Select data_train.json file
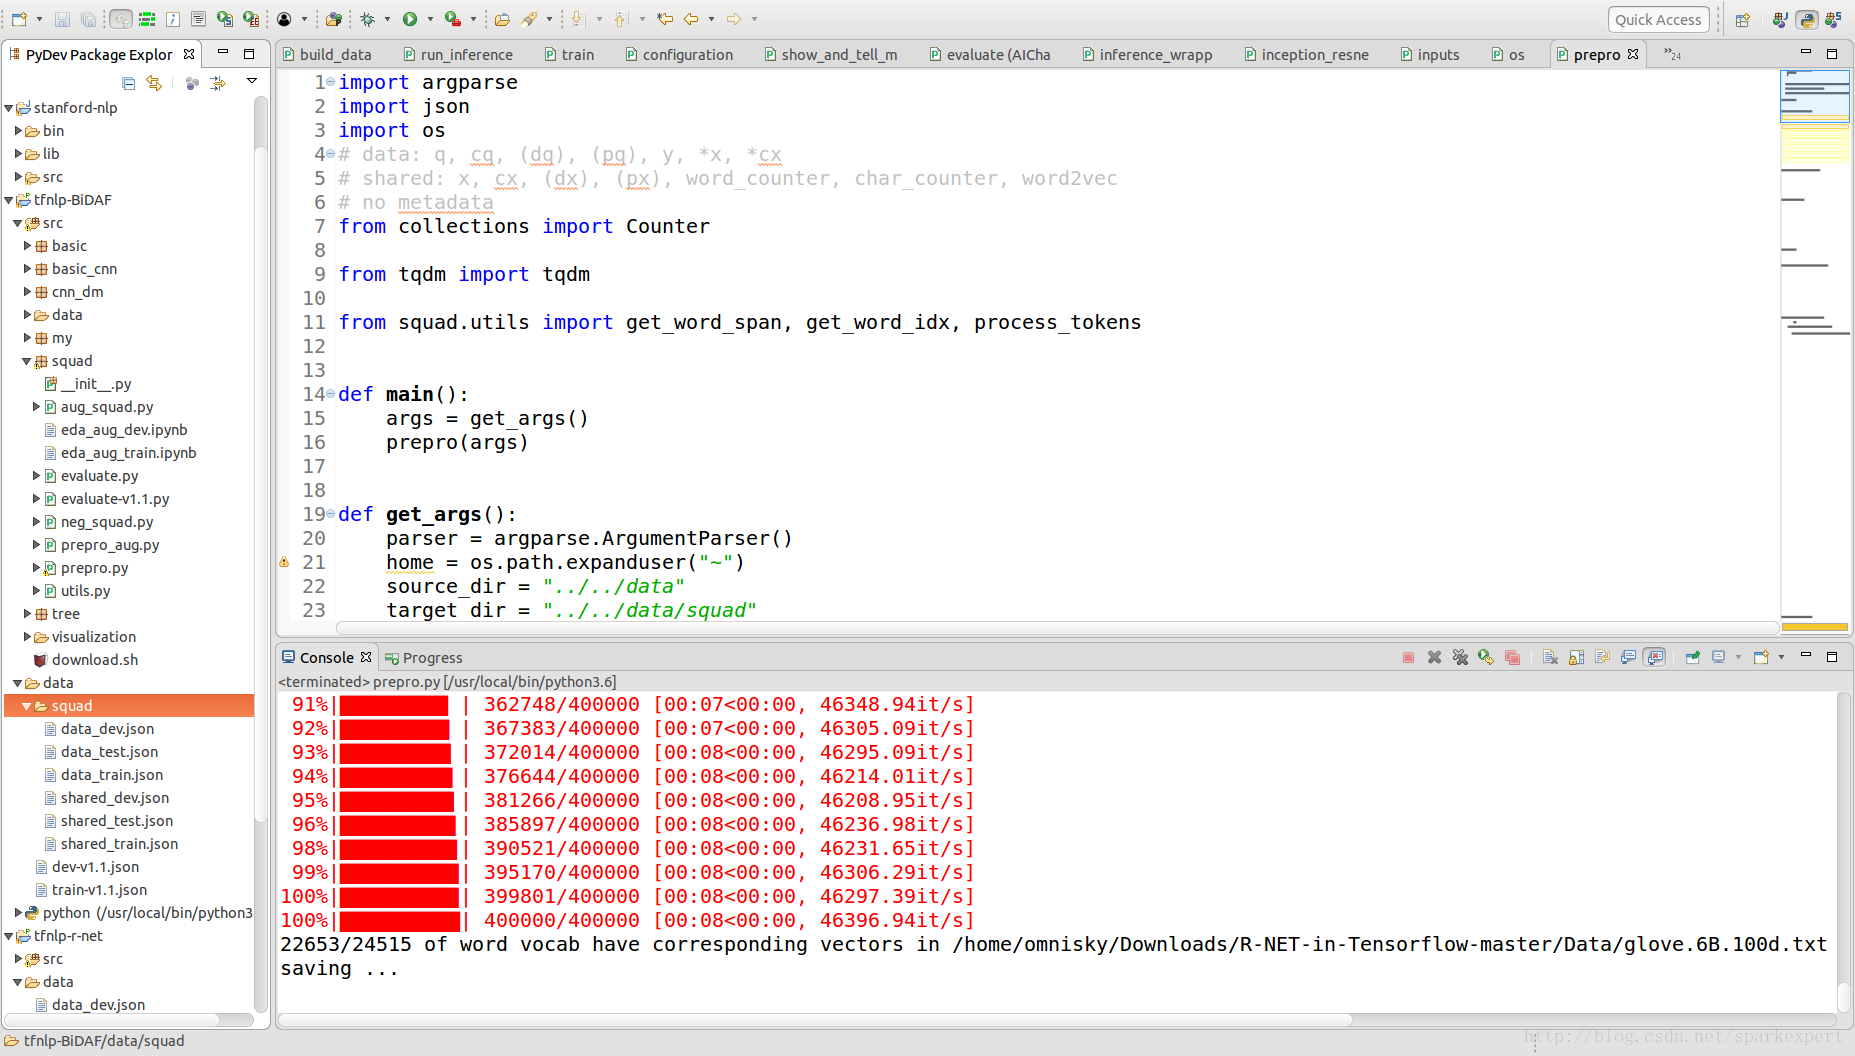 111,775
